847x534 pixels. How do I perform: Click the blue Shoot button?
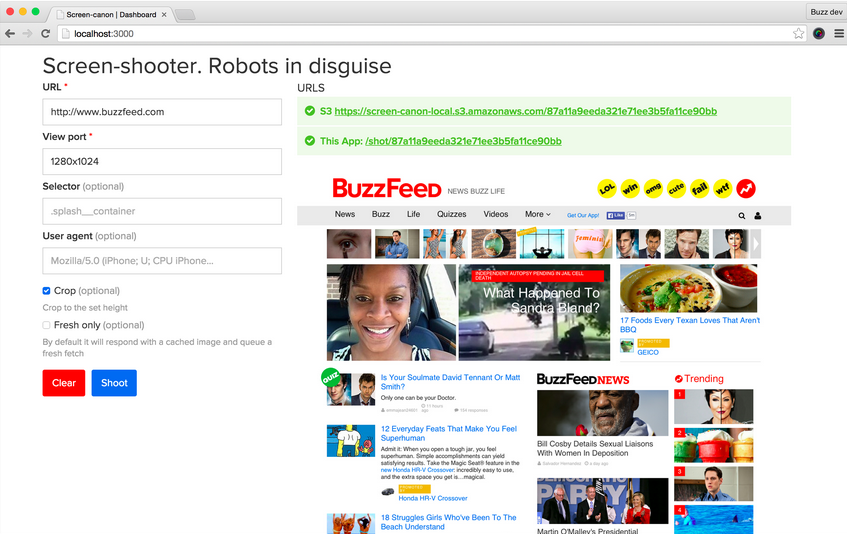pyautogui.click(x=114, y=383)
